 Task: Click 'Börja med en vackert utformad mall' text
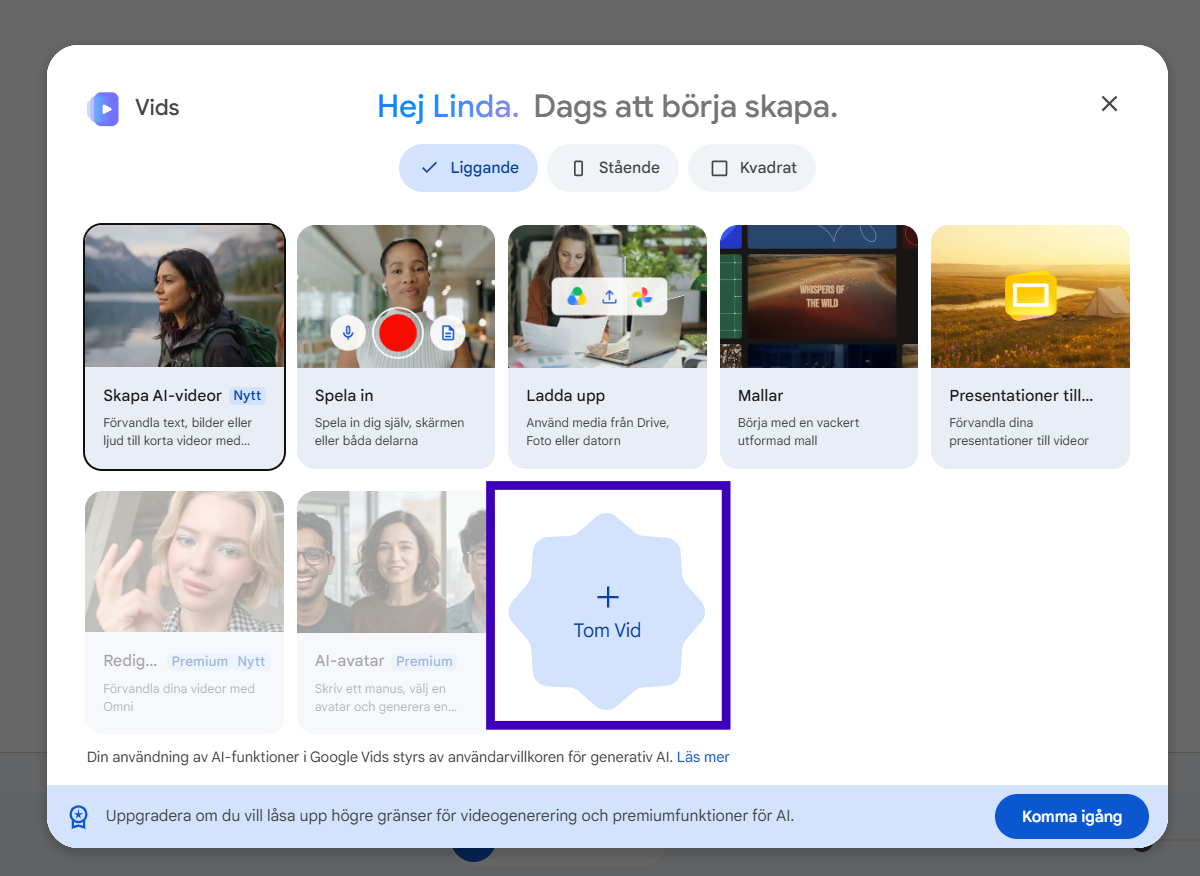click(799, 431)
